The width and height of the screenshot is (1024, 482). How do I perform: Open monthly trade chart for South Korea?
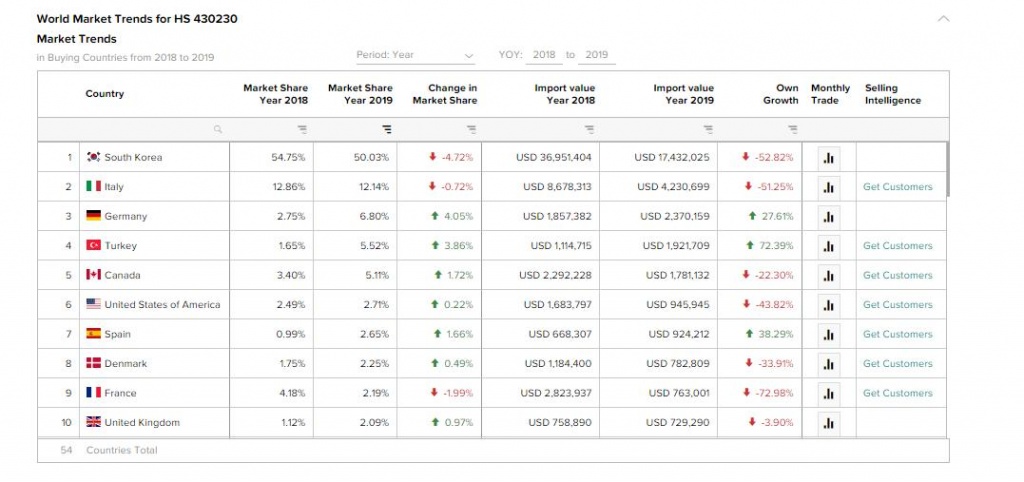829,158
